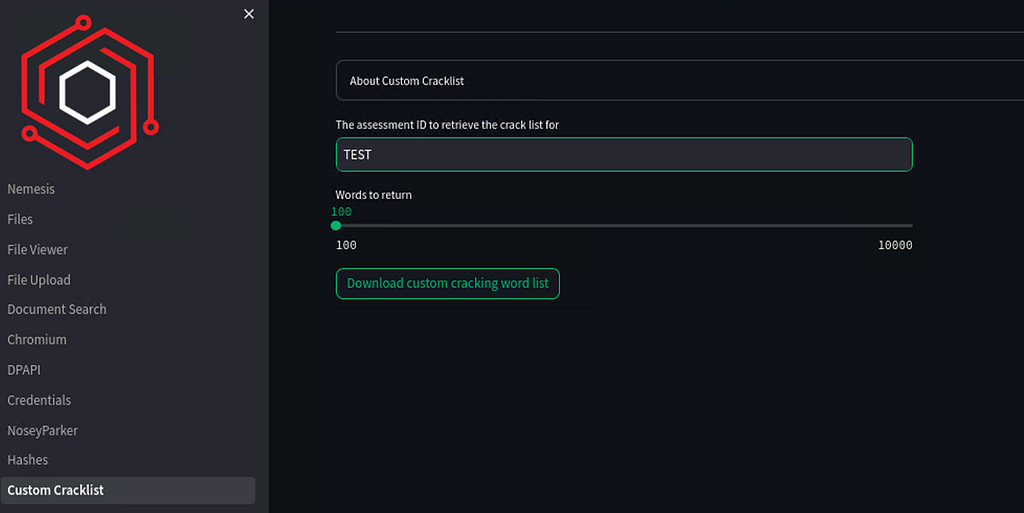
Task: Open NoseyParker from sidebar
Action: point(42,431)
